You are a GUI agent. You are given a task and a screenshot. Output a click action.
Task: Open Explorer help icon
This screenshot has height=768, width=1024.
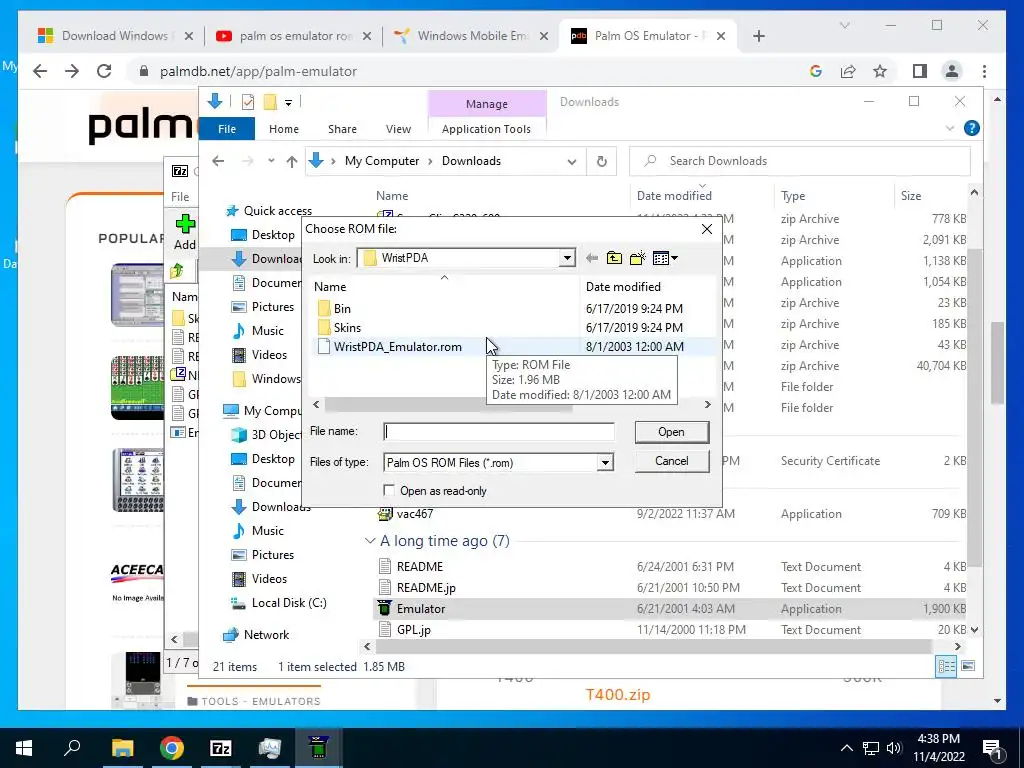click(x=971, y=129)
